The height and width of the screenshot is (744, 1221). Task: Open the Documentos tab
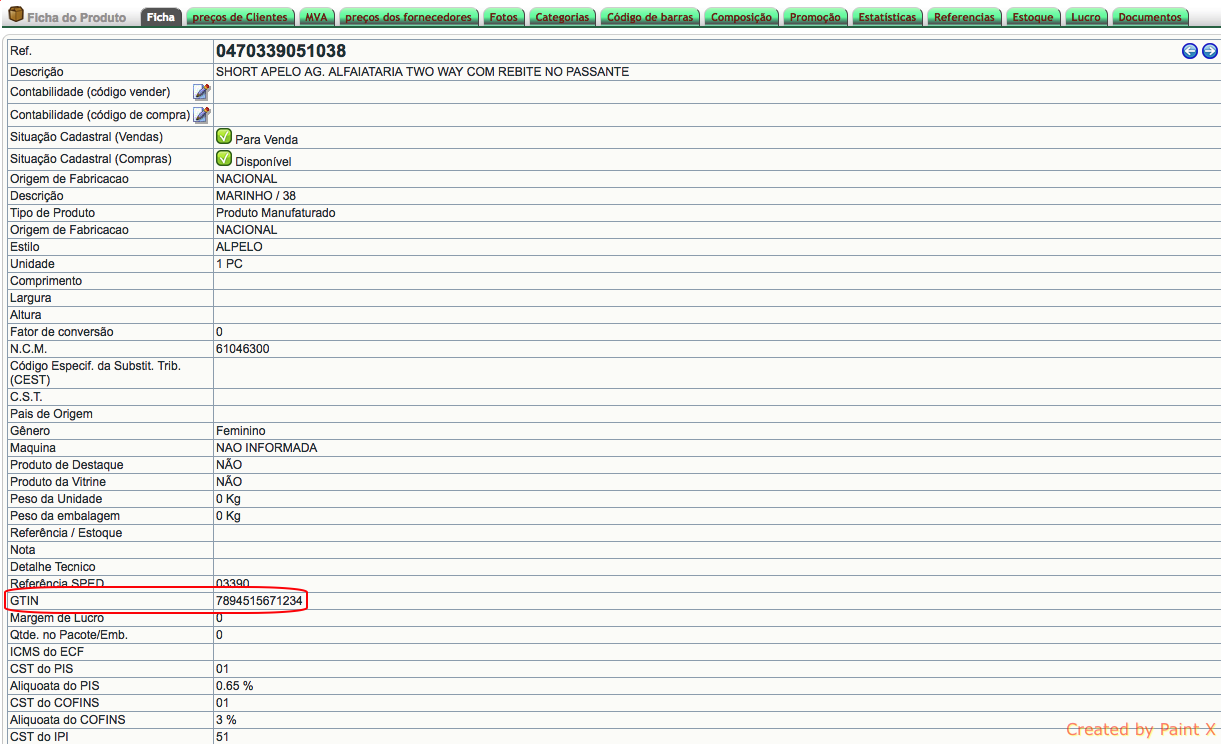1150,17
